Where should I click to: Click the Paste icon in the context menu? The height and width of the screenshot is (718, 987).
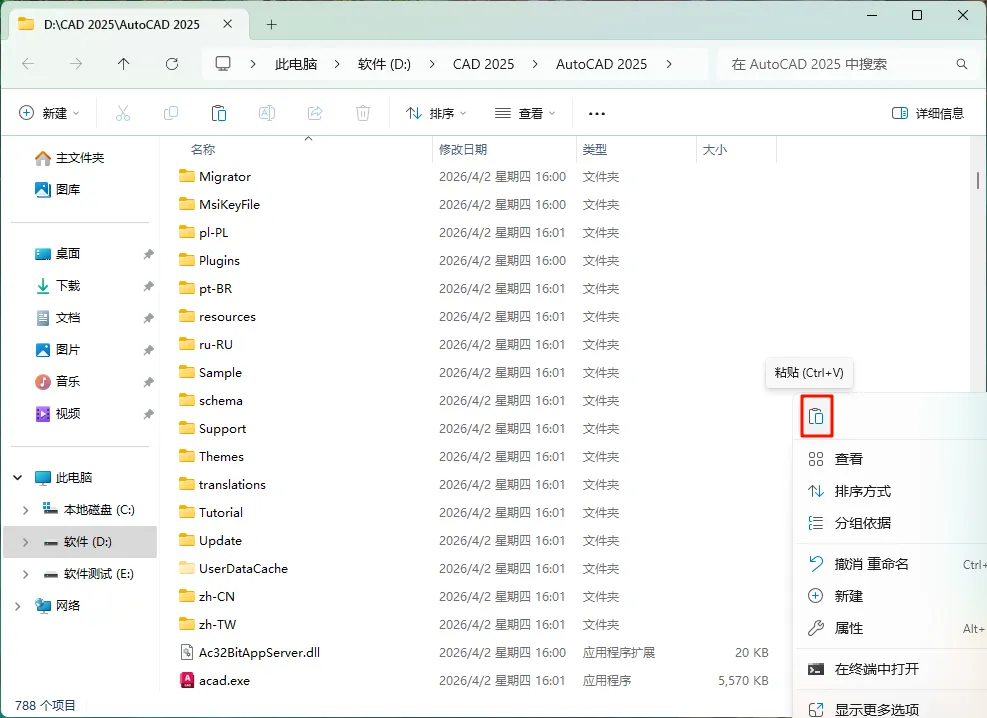[x=816, y=416]
